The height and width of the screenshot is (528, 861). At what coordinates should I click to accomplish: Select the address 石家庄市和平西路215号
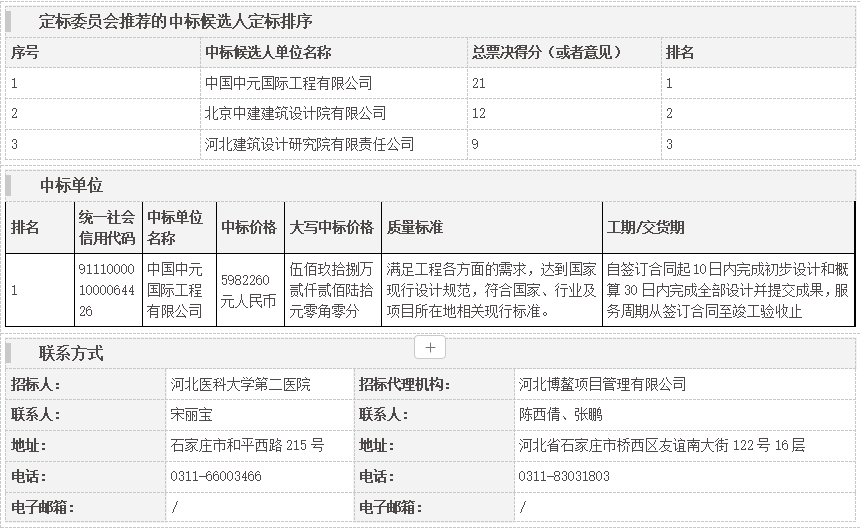247,445
